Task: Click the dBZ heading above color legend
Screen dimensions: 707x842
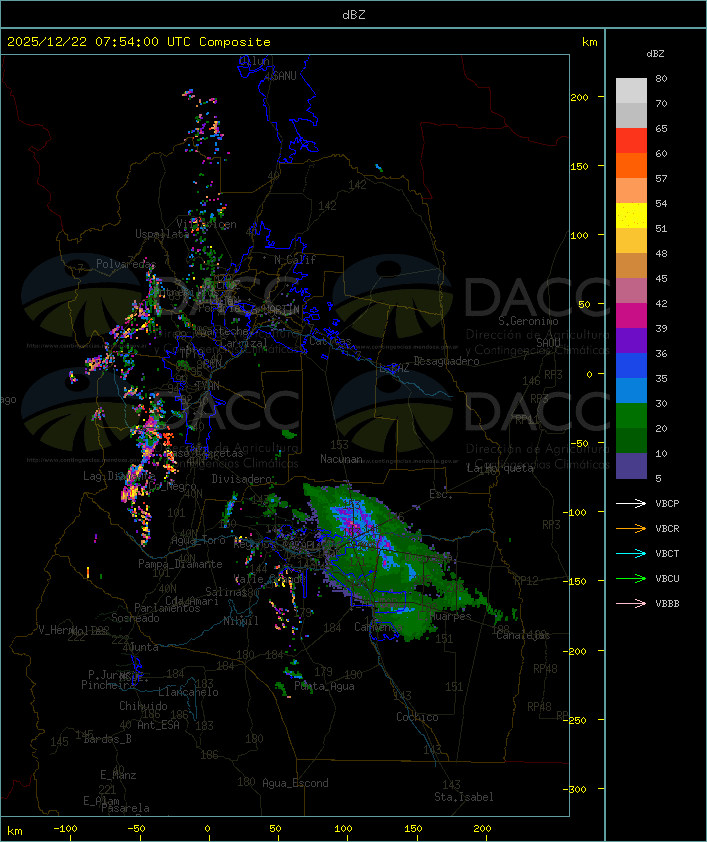Action: [655, 54]
